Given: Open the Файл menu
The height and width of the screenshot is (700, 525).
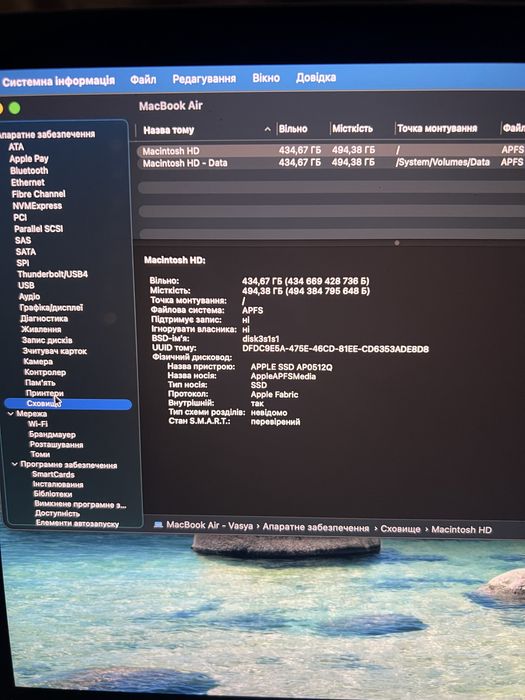Looking at the screenshot, I should [x=143, y=79].
